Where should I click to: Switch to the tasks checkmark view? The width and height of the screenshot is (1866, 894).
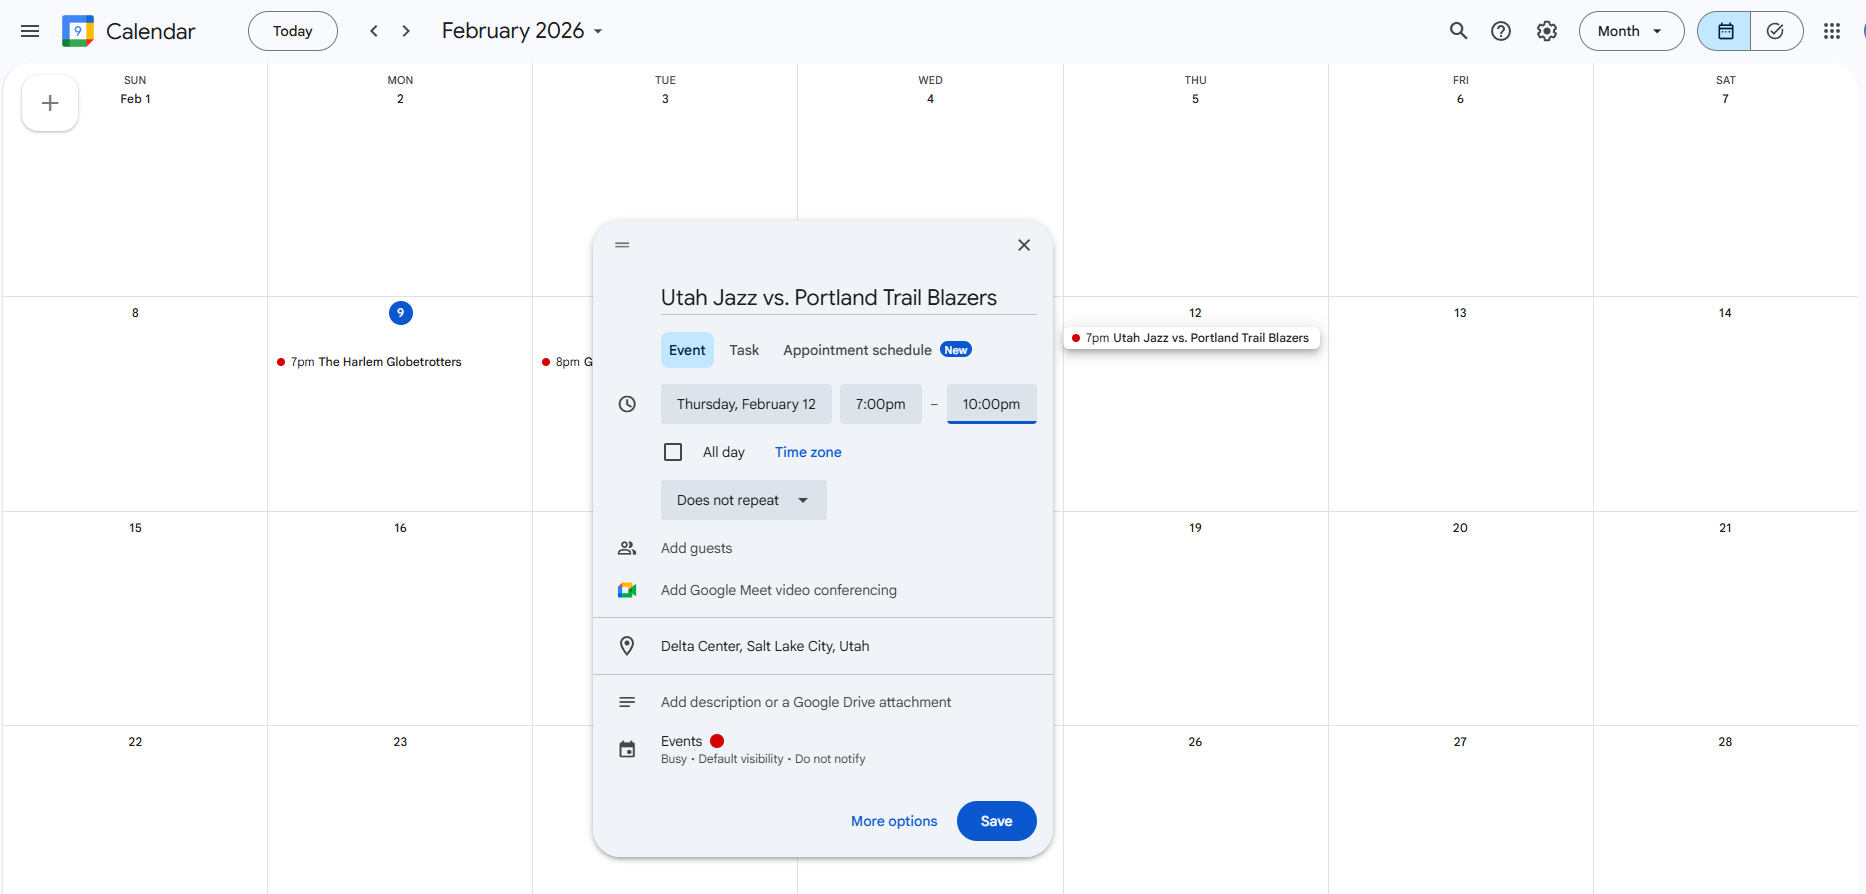(1776, 31)
